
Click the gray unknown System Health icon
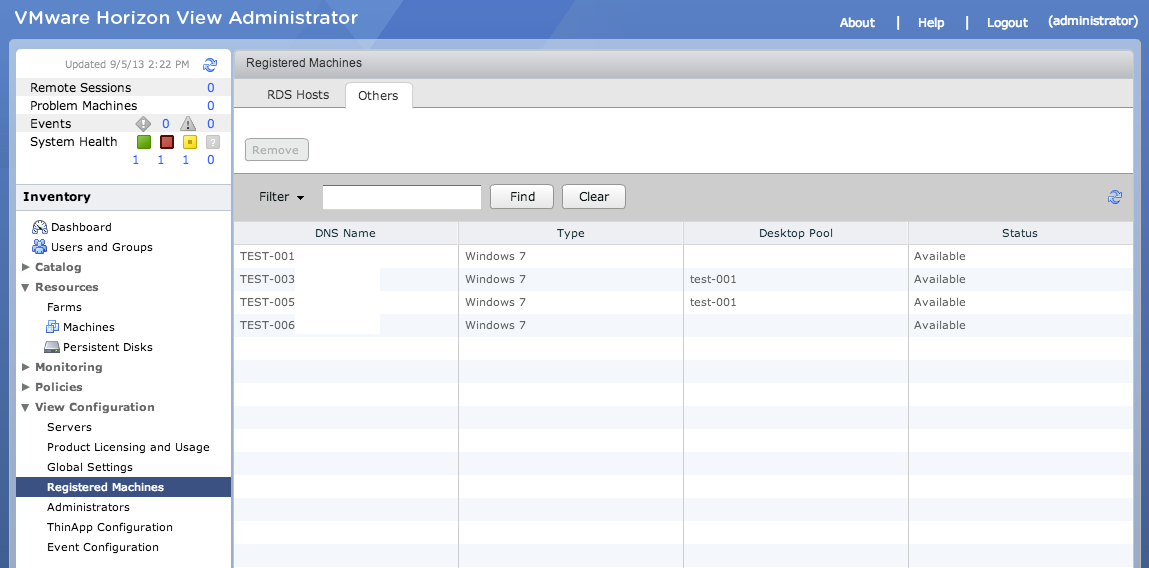click(213, 141)
